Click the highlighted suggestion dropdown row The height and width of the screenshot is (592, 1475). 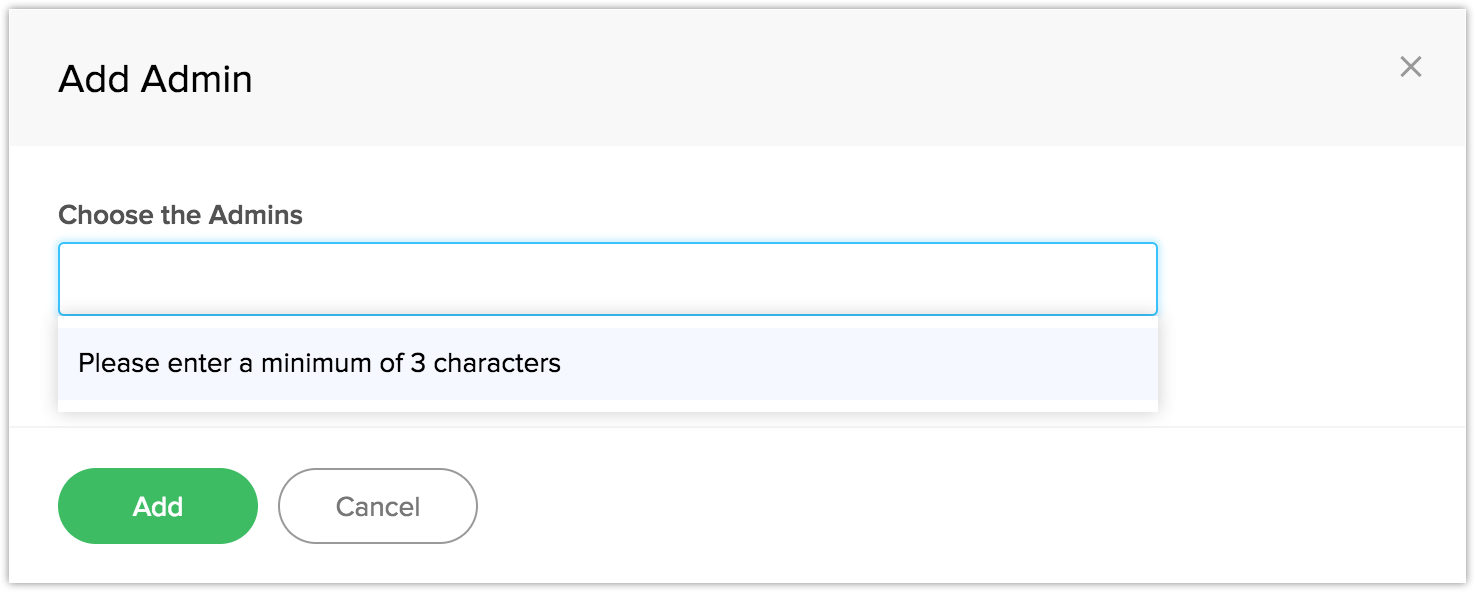tap(607, 363)
